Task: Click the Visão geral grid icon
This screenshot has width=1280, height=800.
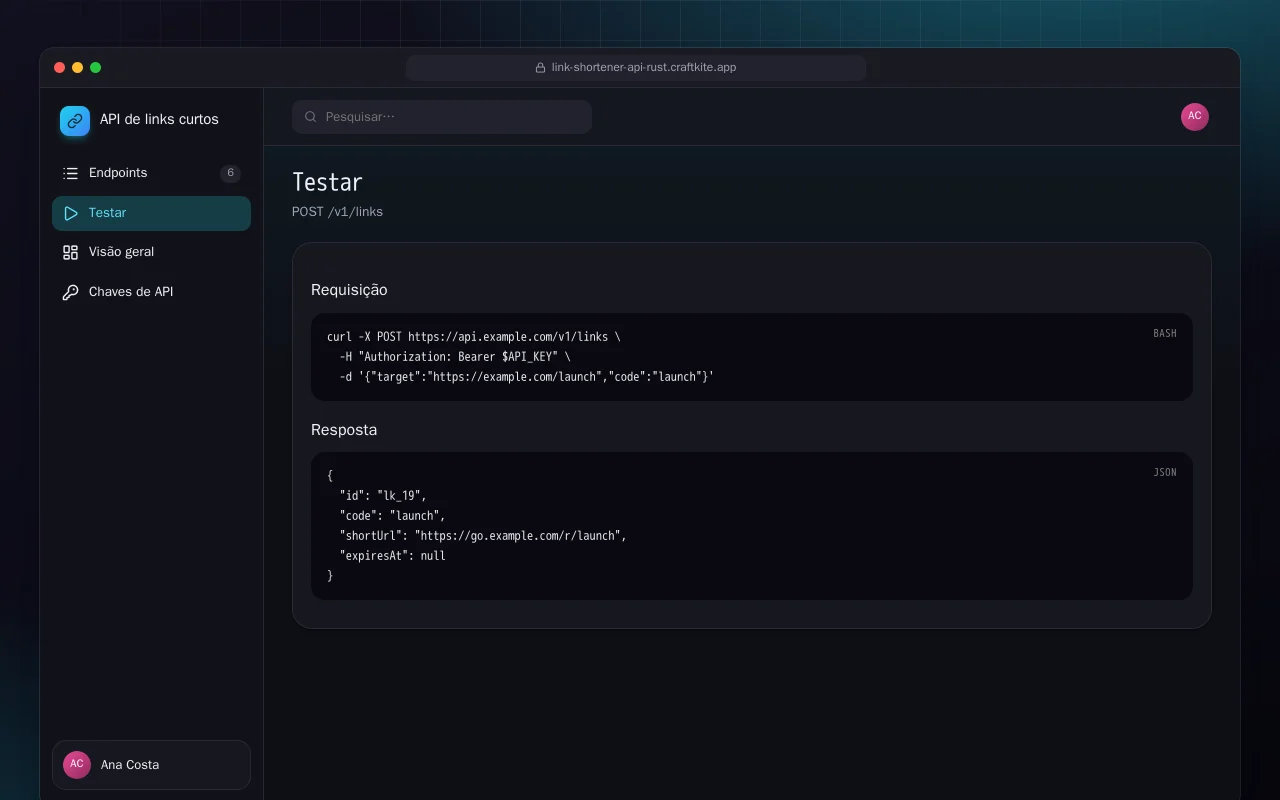Action: pyautogui.click(x=70, y=252)
